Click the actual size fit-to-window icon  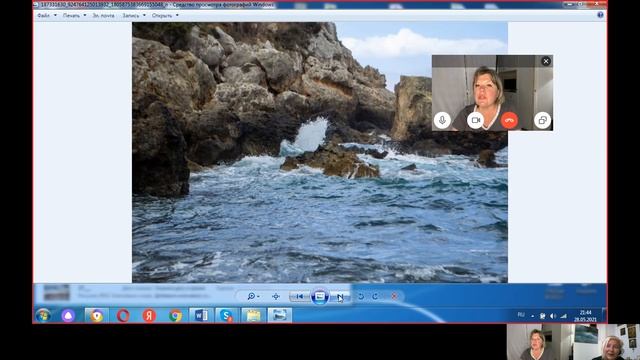[x=276, y=296]
